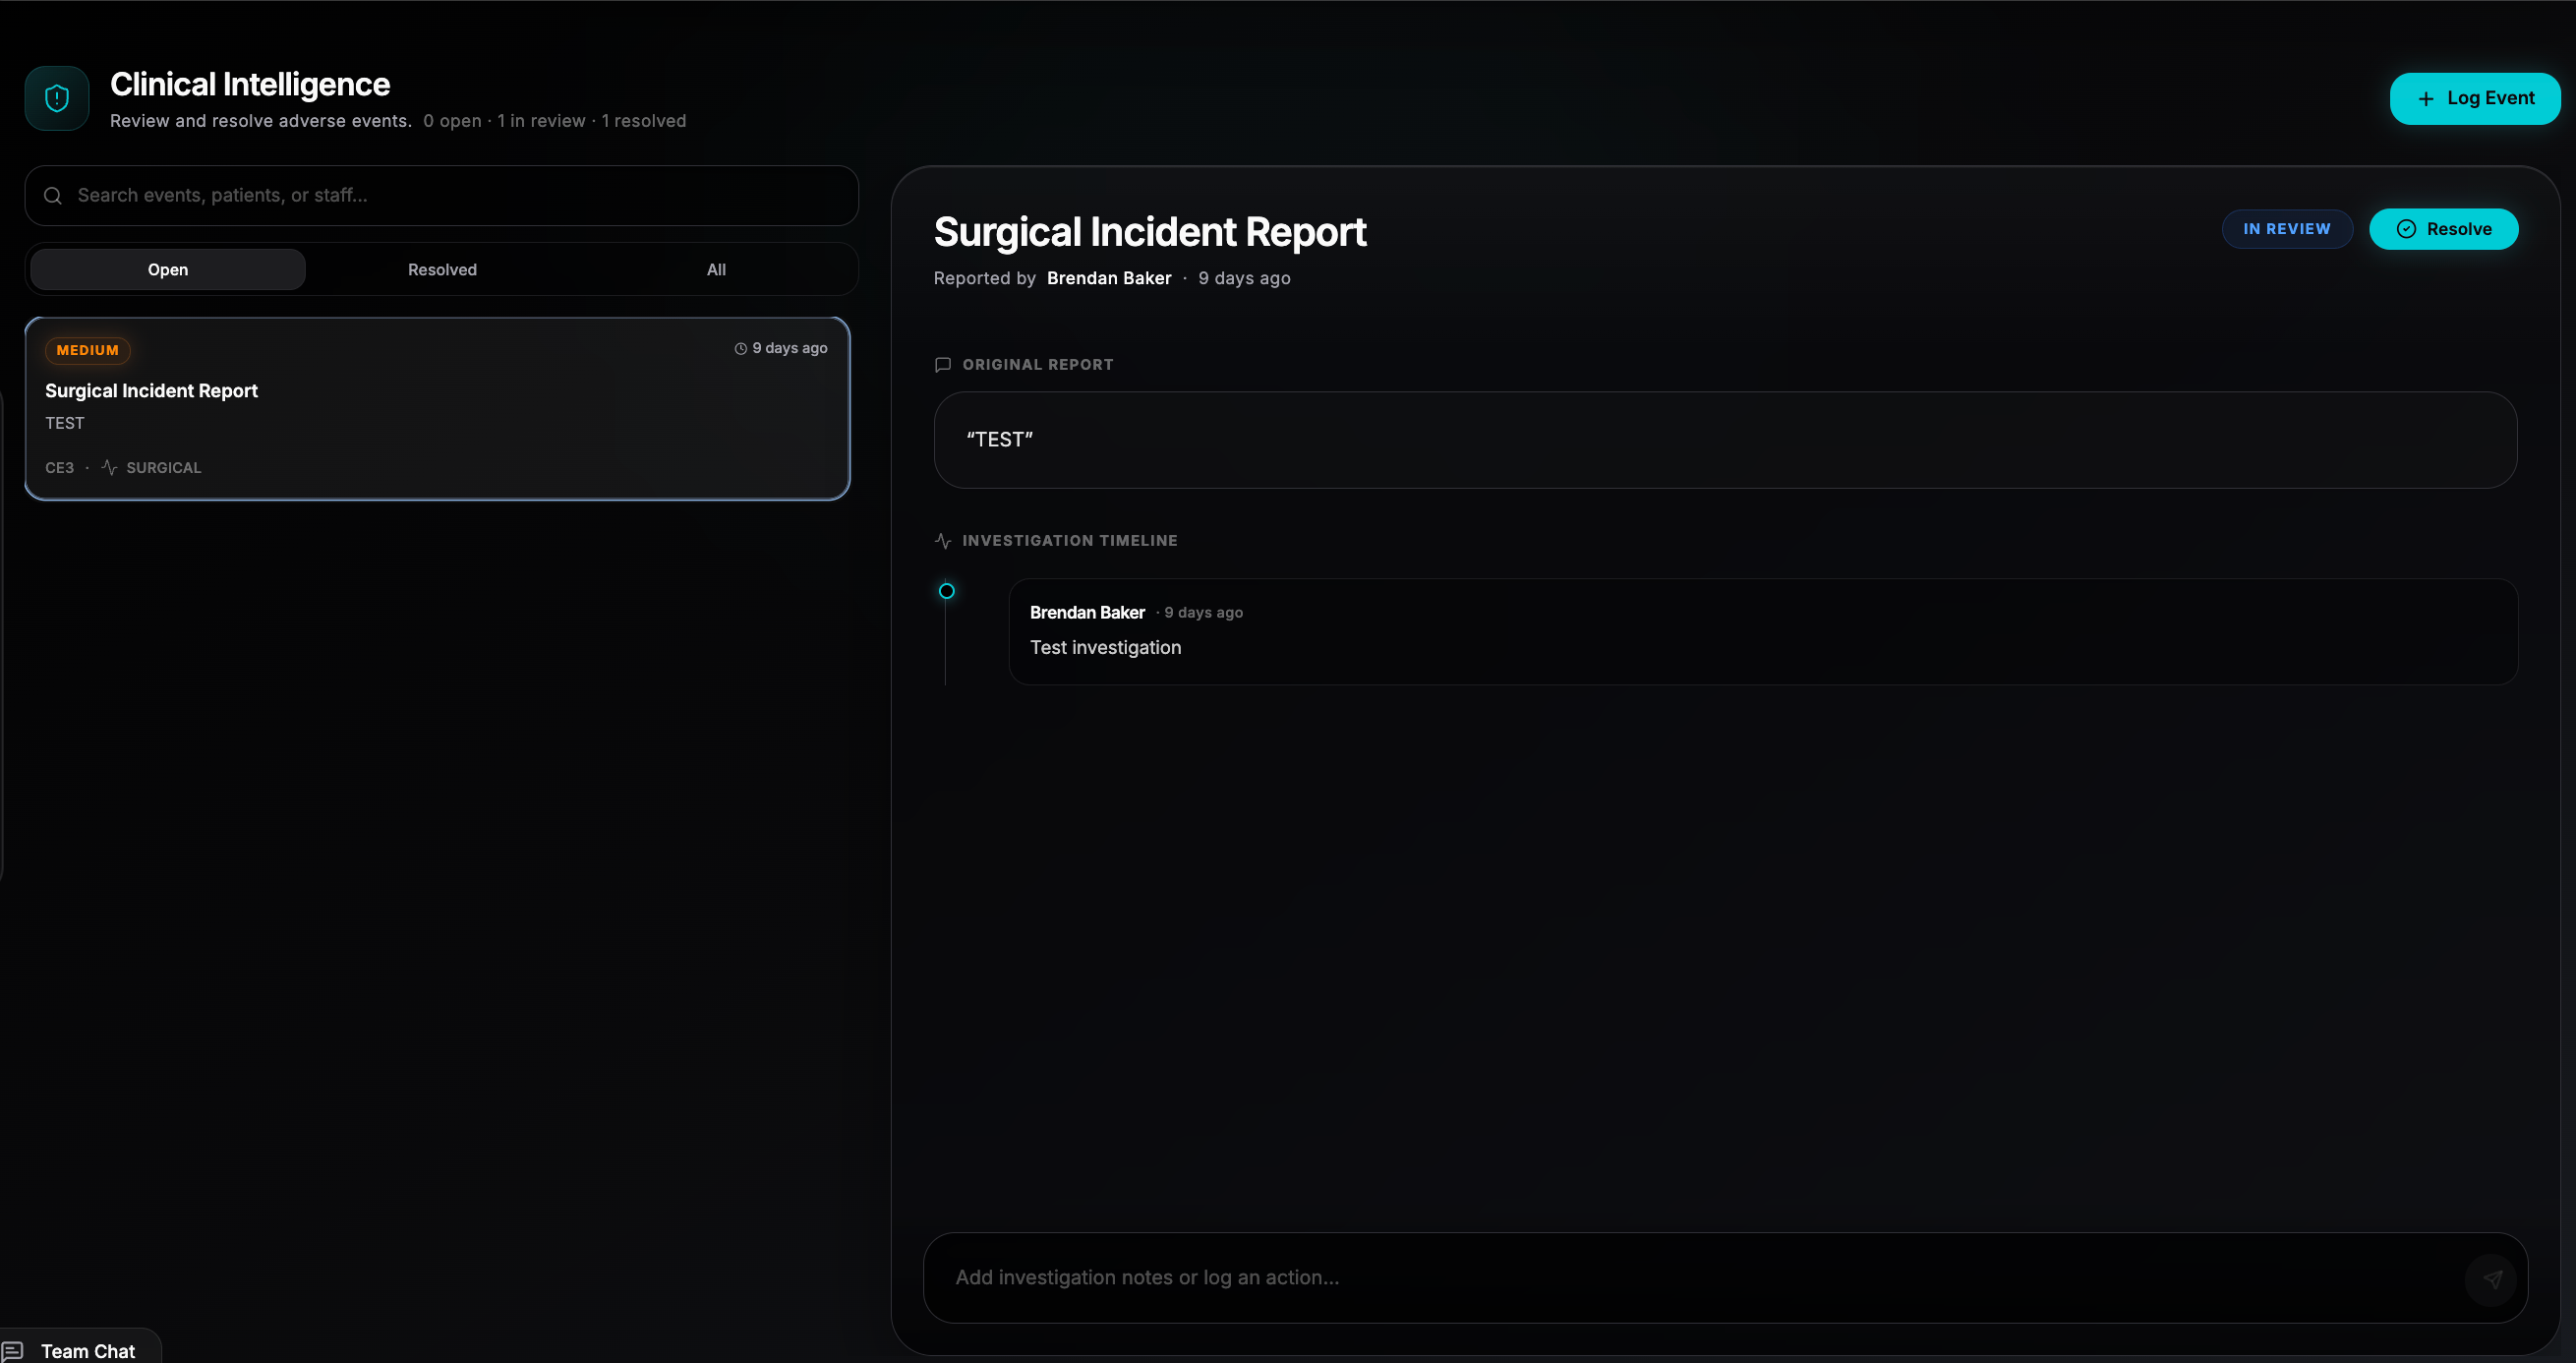Screen dimensions: 2576x1363
Task: Open the Surgical Incident Report card
Action: [437, 408]
